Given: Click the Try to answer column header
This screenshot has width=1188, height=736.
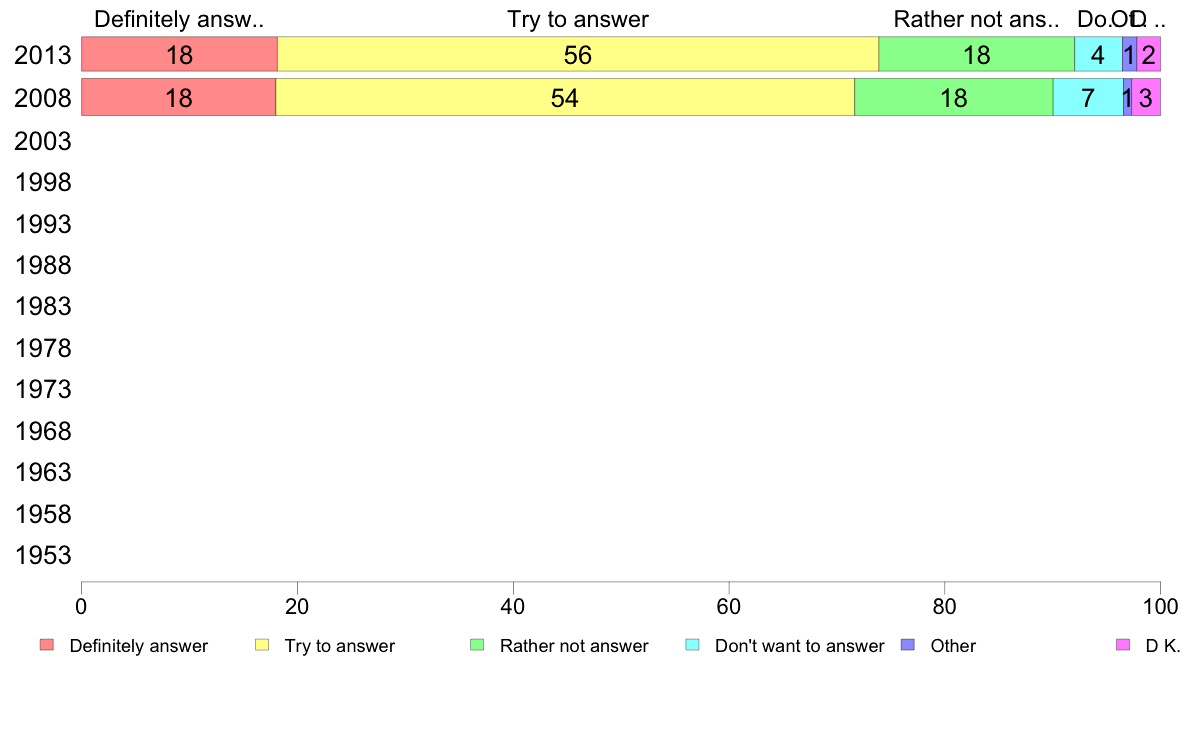Looking at the screenshot, I should pos(577,19).
